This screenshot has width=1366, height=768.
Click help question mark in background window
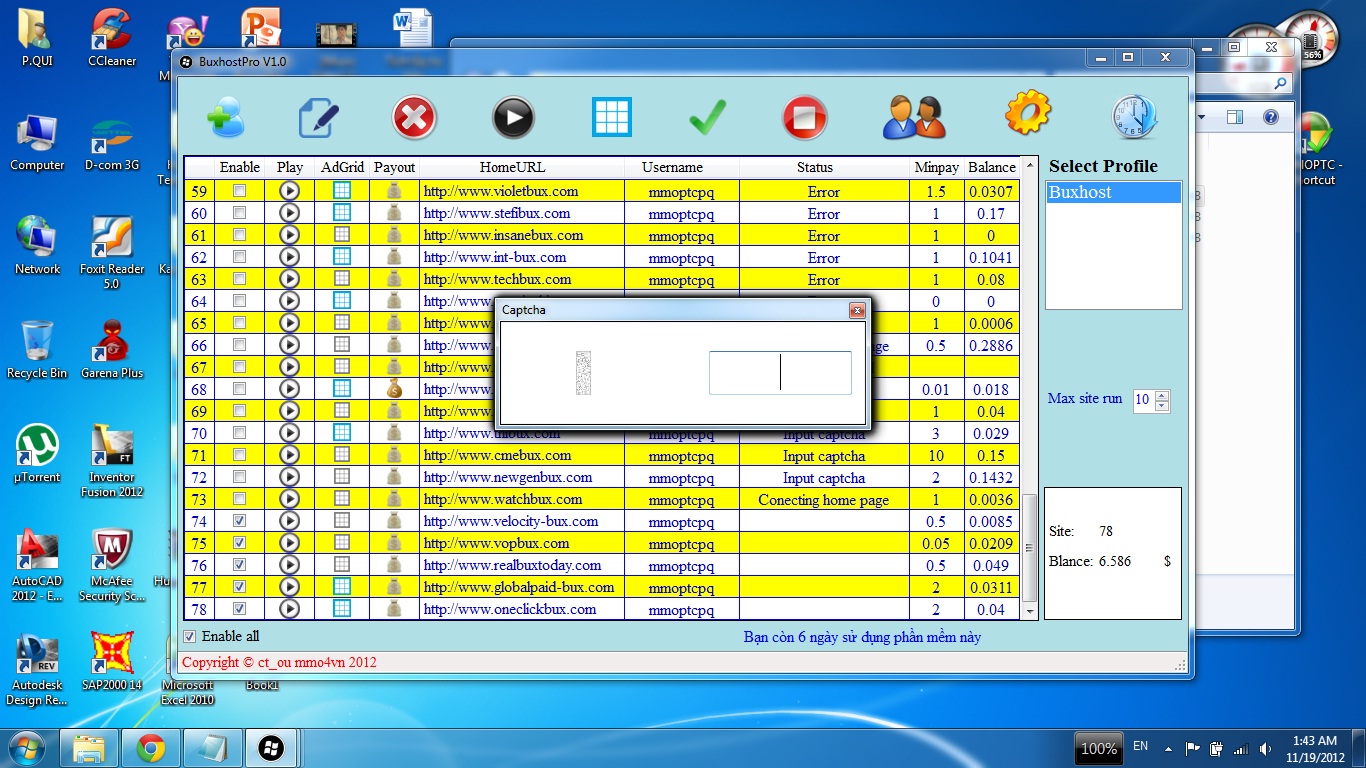pos(1271,117)
